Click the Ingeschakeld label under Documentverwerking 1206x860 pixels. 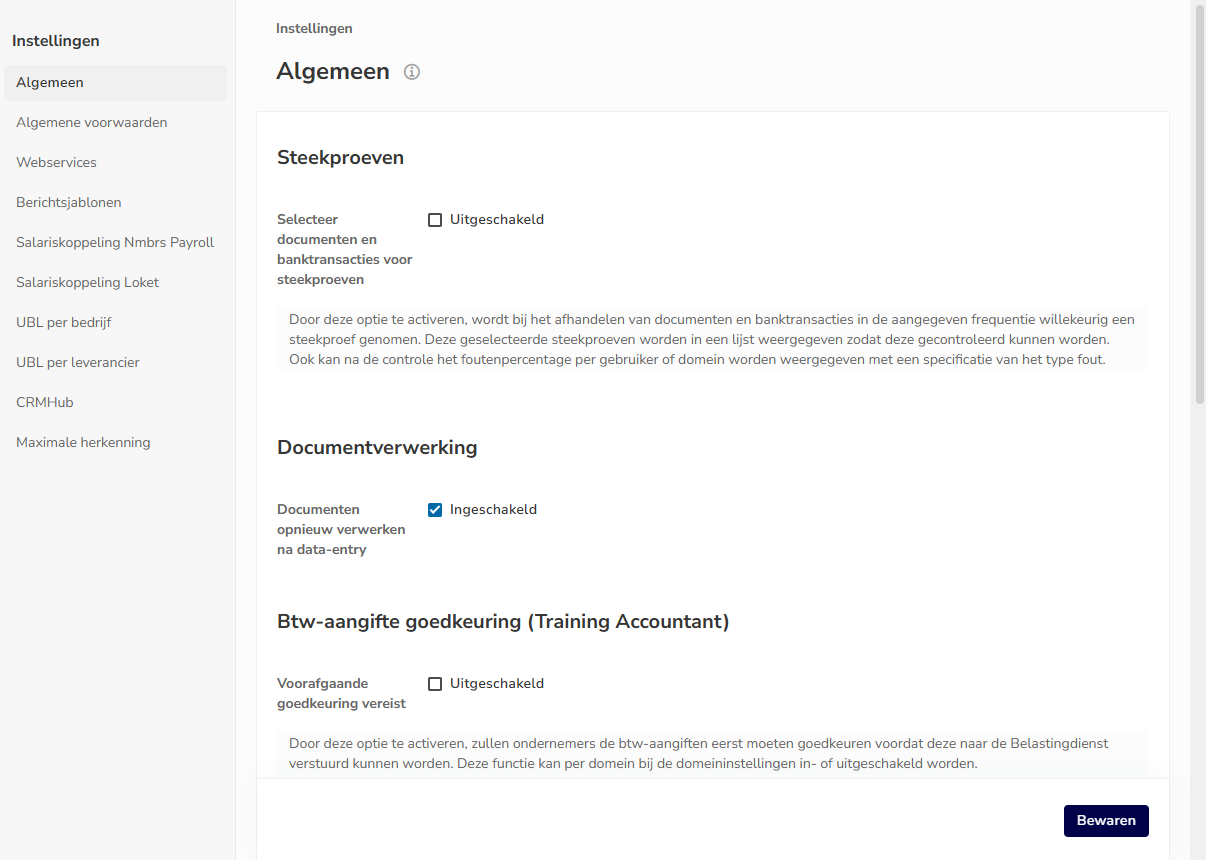493,510
